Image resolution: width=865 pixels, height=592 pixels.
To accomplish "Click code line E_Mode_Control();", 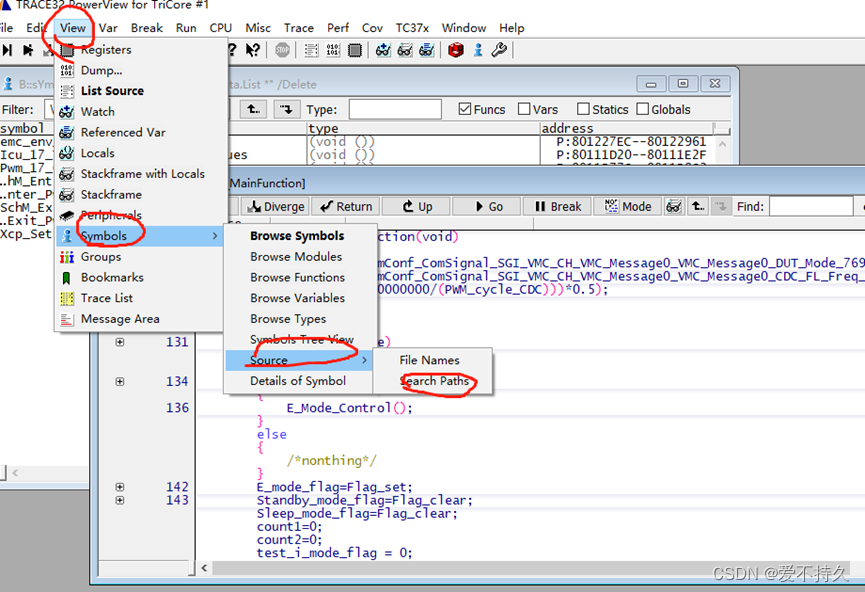I will pos(349,408).
